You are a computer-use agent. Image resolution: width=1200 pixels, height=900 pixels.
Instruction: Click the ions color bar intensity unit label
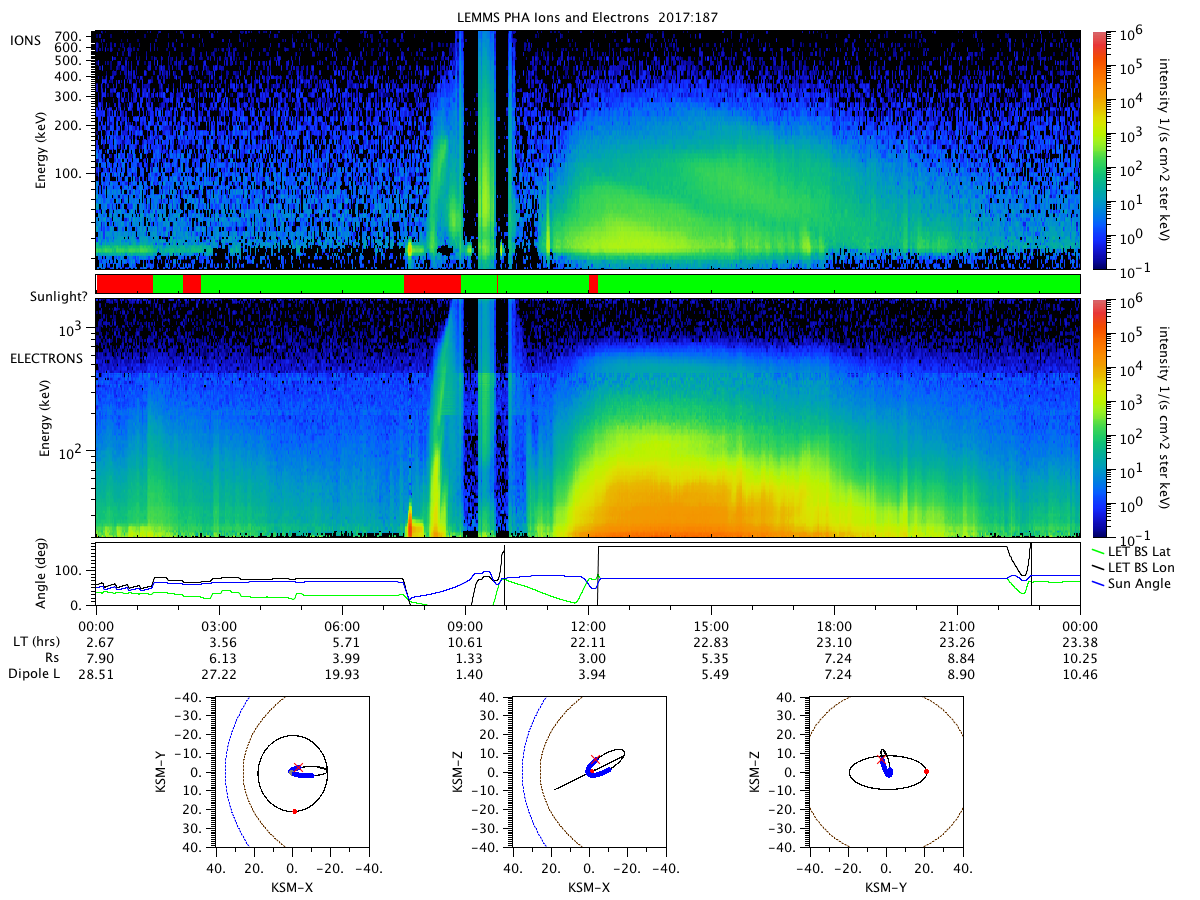pyautogui.click(x=1162, y=150)
